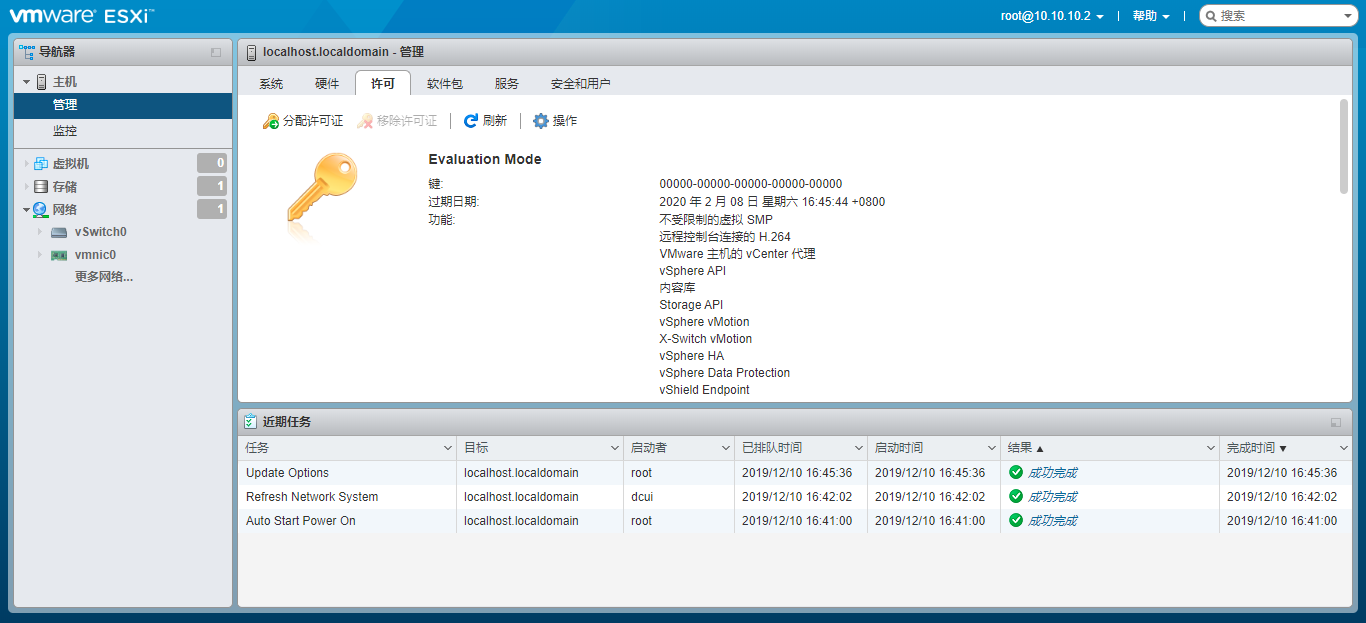Collapse the 主机 host tree node
1366x623 pixels.
coord(27,82)
